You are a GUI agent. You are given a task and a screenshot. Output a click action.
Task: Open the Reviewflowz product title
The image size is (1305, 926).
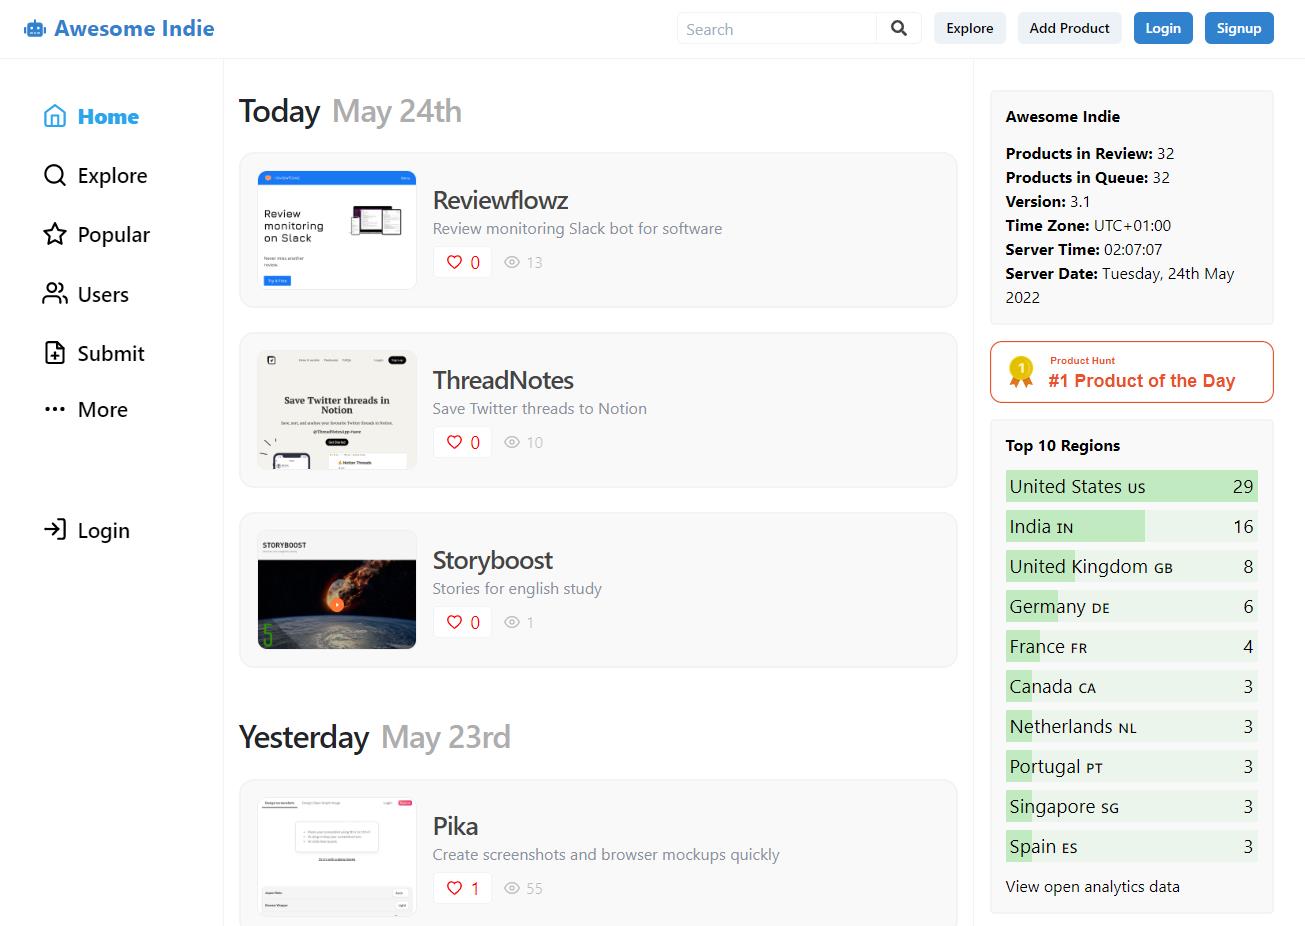pyautogui.click(x=500, y=200)
